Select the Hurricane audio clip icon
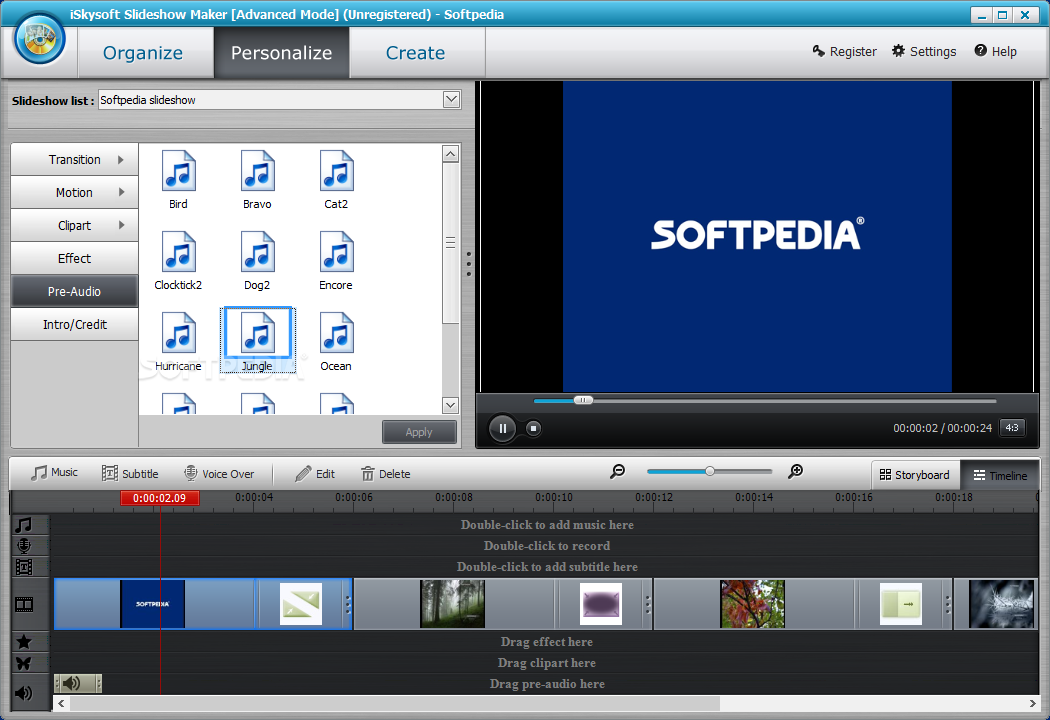The width and height of the screenshot is (1050, 720). tap(178, 333)
